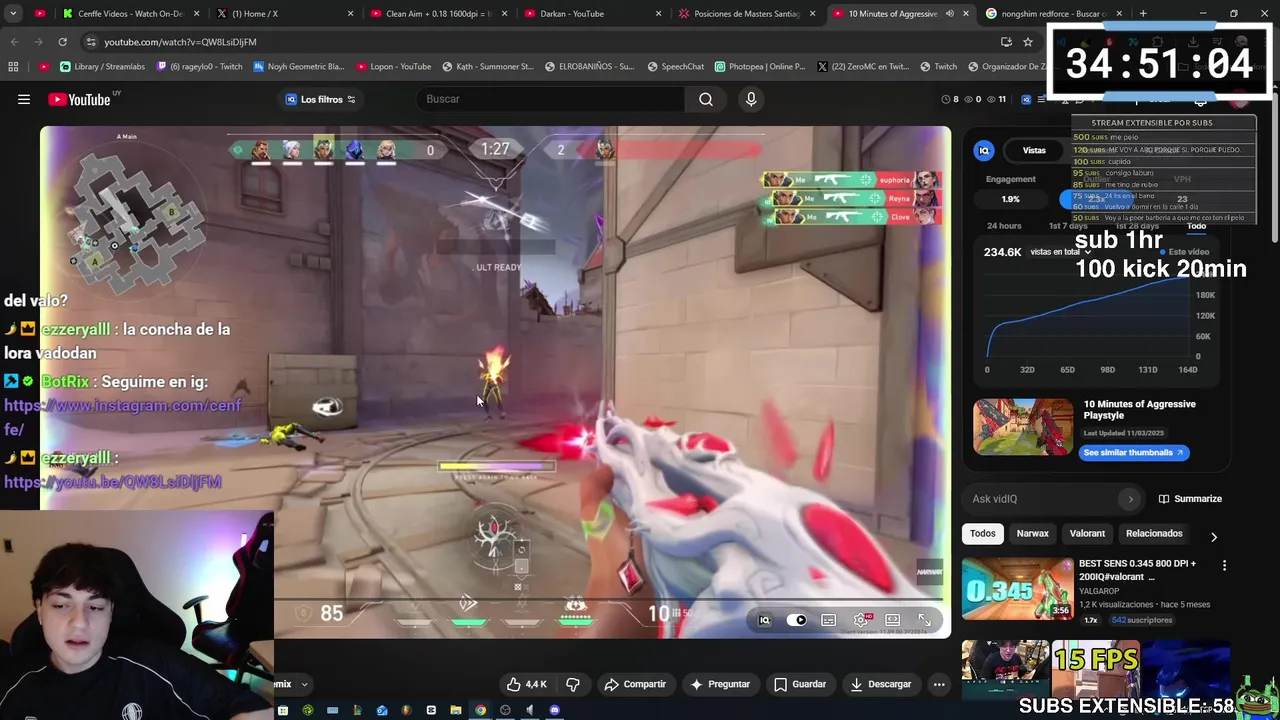Viewport: 1280px width, 720px height.
Task: Toggle theater mode in the player
Action: click(x=893, y=620)
